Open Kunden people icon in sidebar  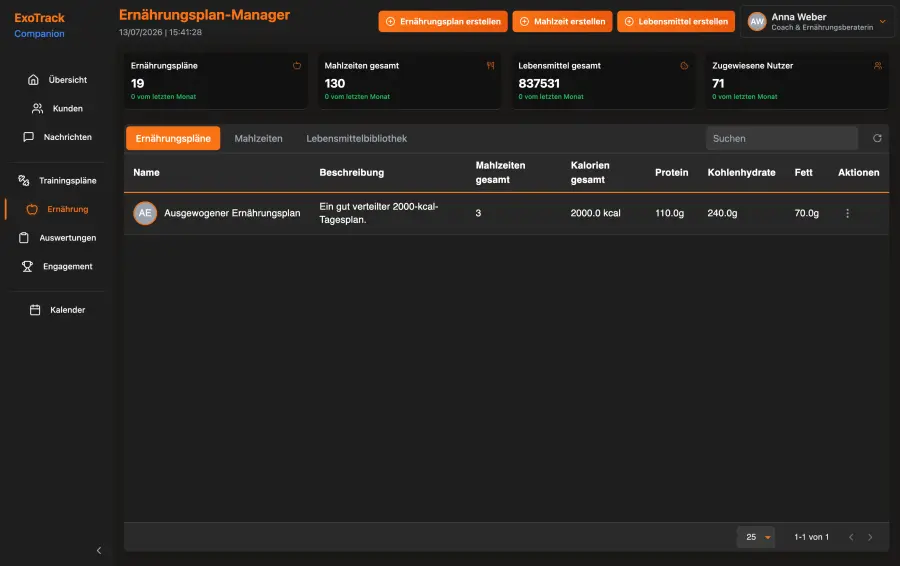[x=37, y=108]
